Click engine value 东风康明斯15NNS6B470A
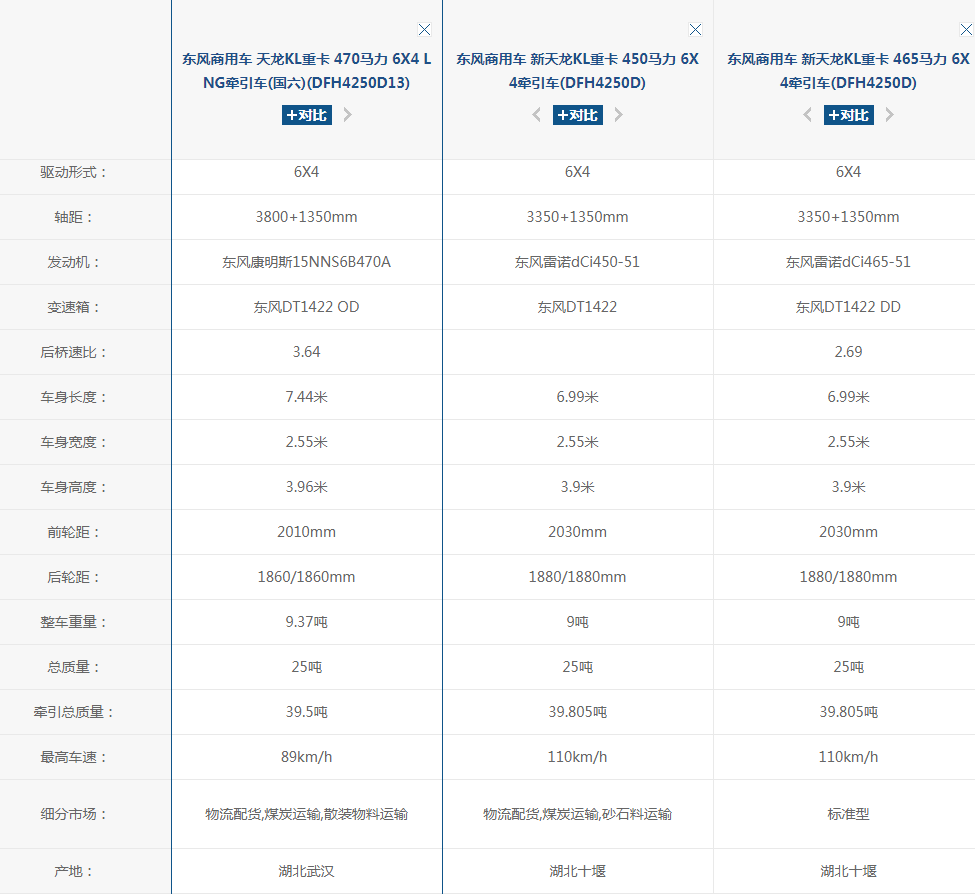975x894 pixels. pos(307,262)
